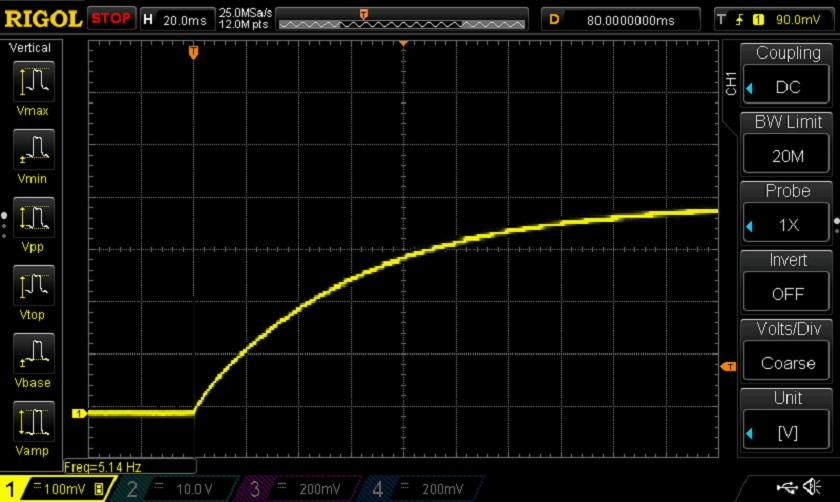Screen dimensions: 840x502
Task: Select the Vmin measurement icon
Action: click(33, 152)
